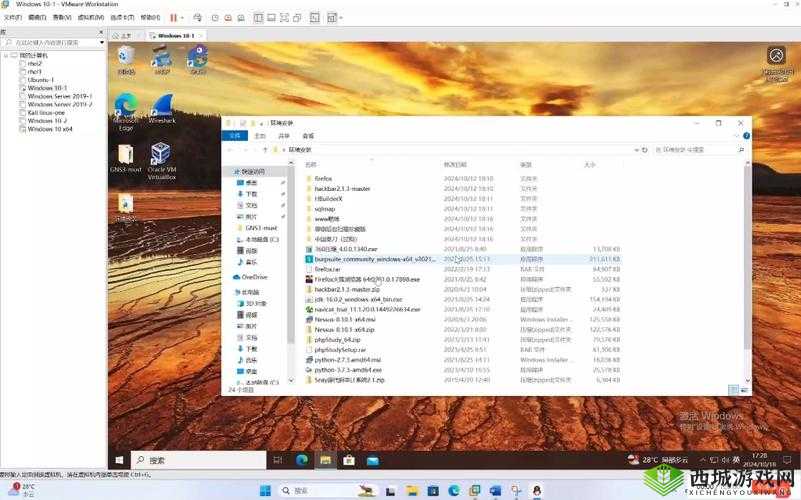Click the Oracle VM VirtualBox desktop icon
Screen dimensions: 801x500
coord(160,155)
